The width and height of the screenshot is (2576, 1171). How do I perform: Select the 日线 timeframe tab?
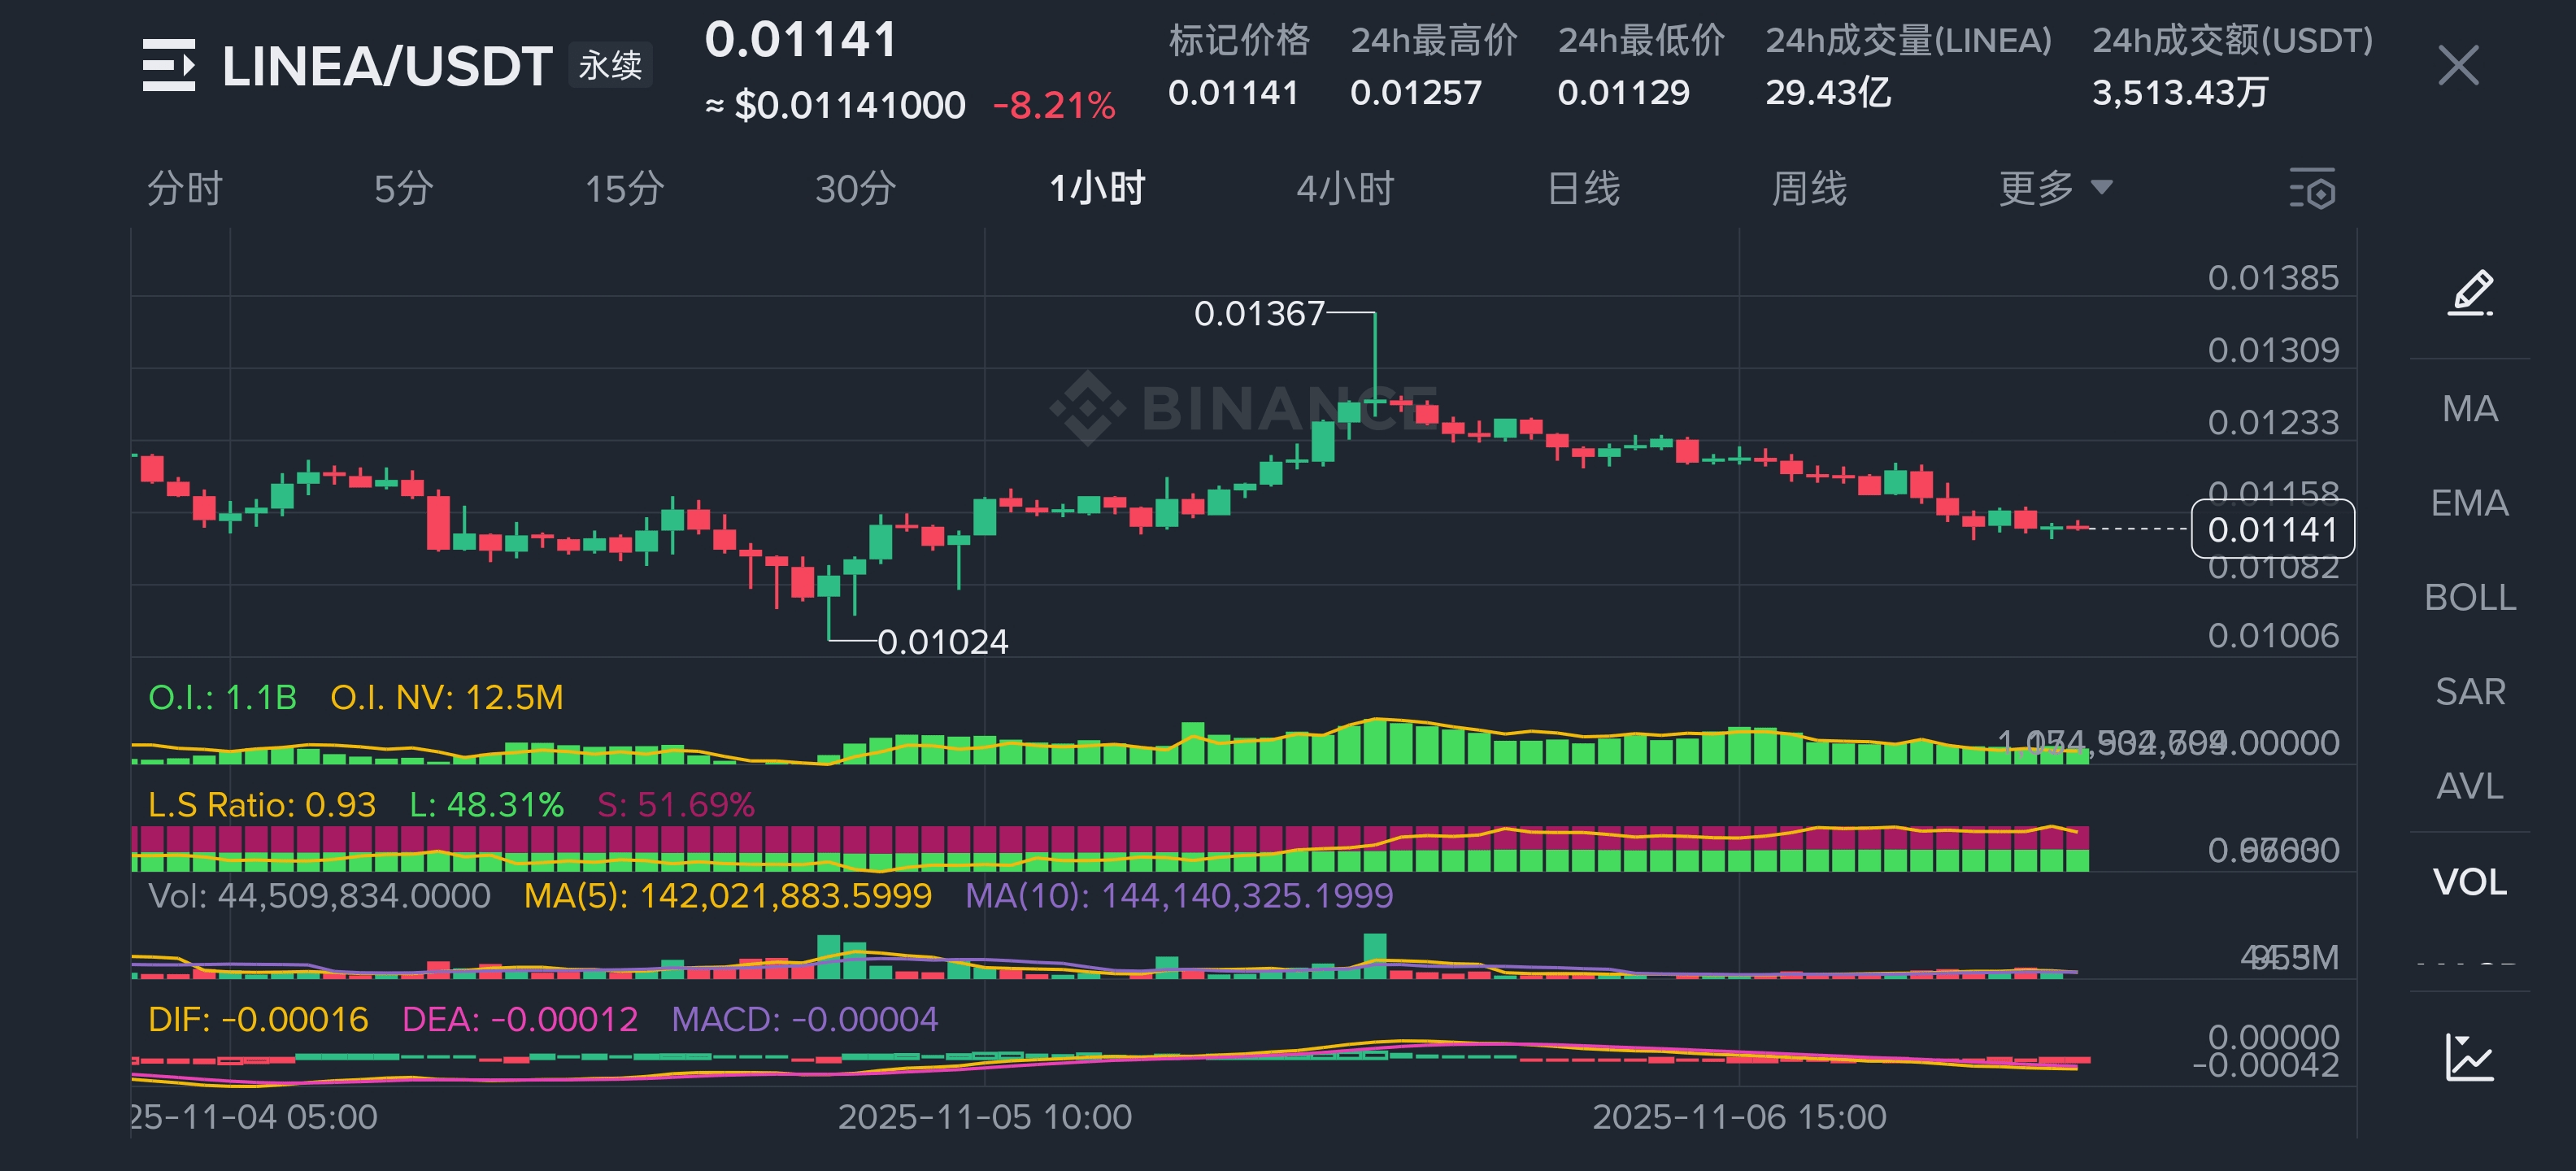1583,188
